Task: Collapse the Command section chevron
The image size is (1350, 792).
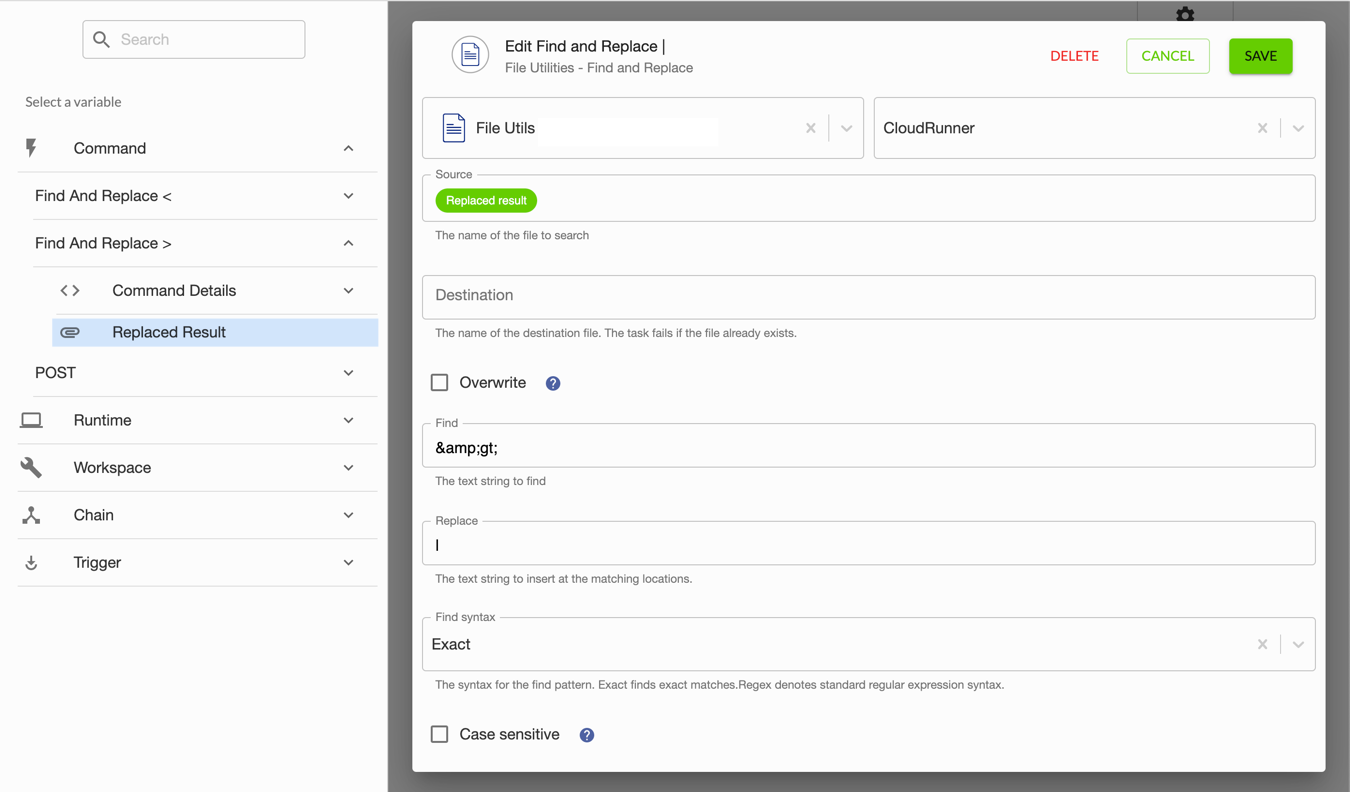Action: (348, 148)
